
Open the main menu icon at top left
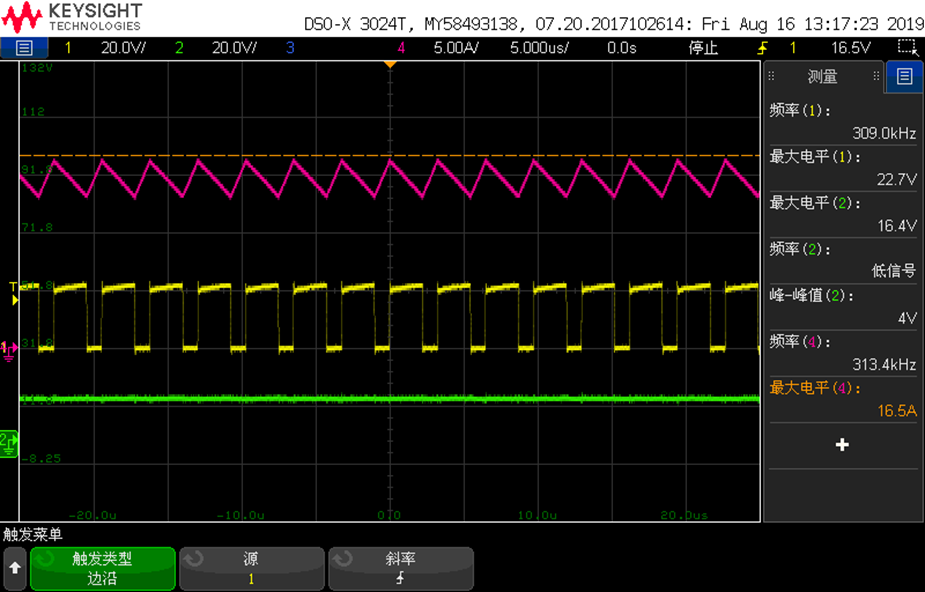point(24,48)
